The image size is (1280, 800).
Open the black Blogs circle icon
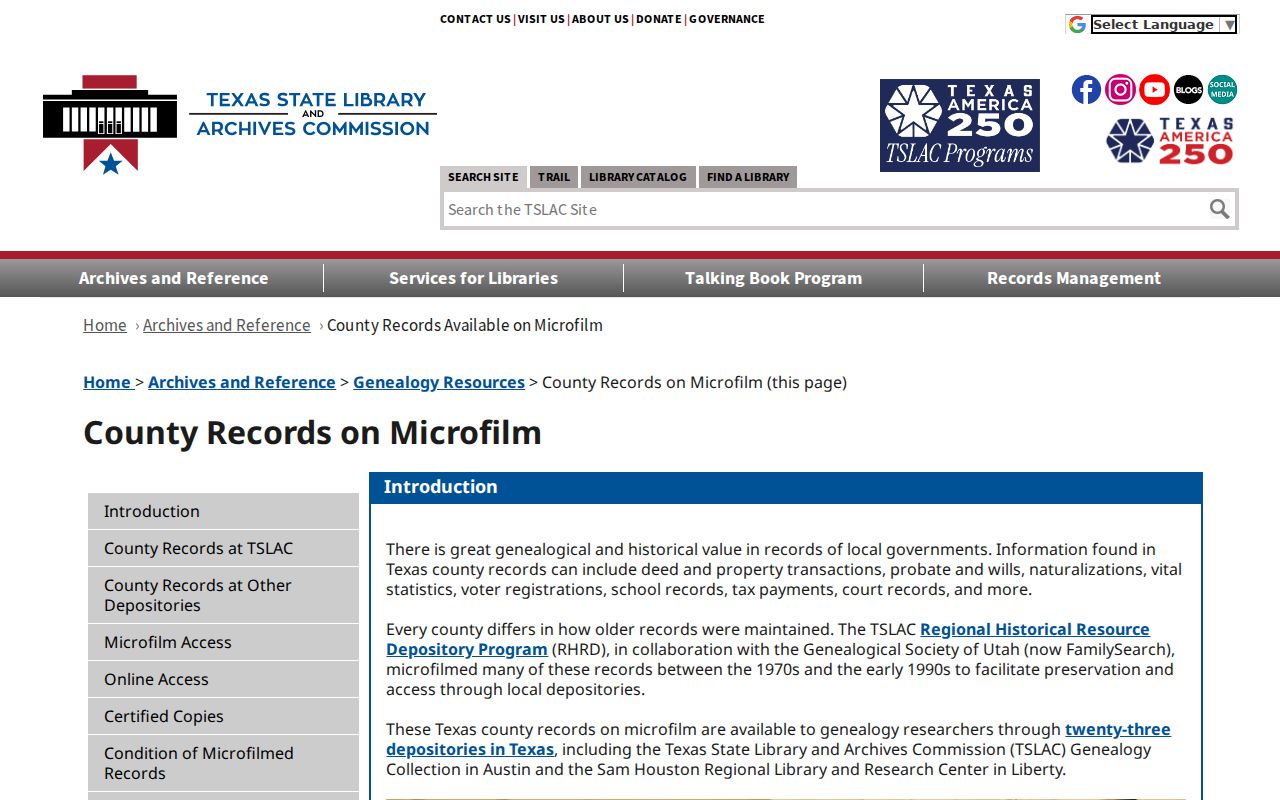(x=1188, y=90)
